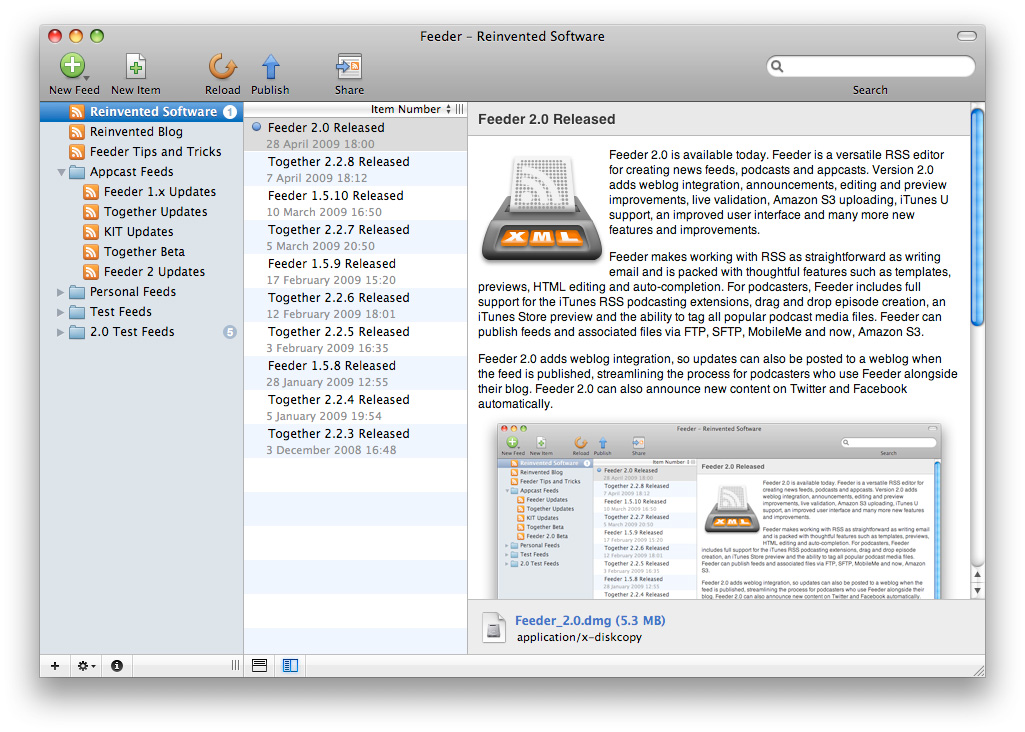The image size is (1025, 732).
Task: Click the Reload toolbar icon
Action: (222, 66)
